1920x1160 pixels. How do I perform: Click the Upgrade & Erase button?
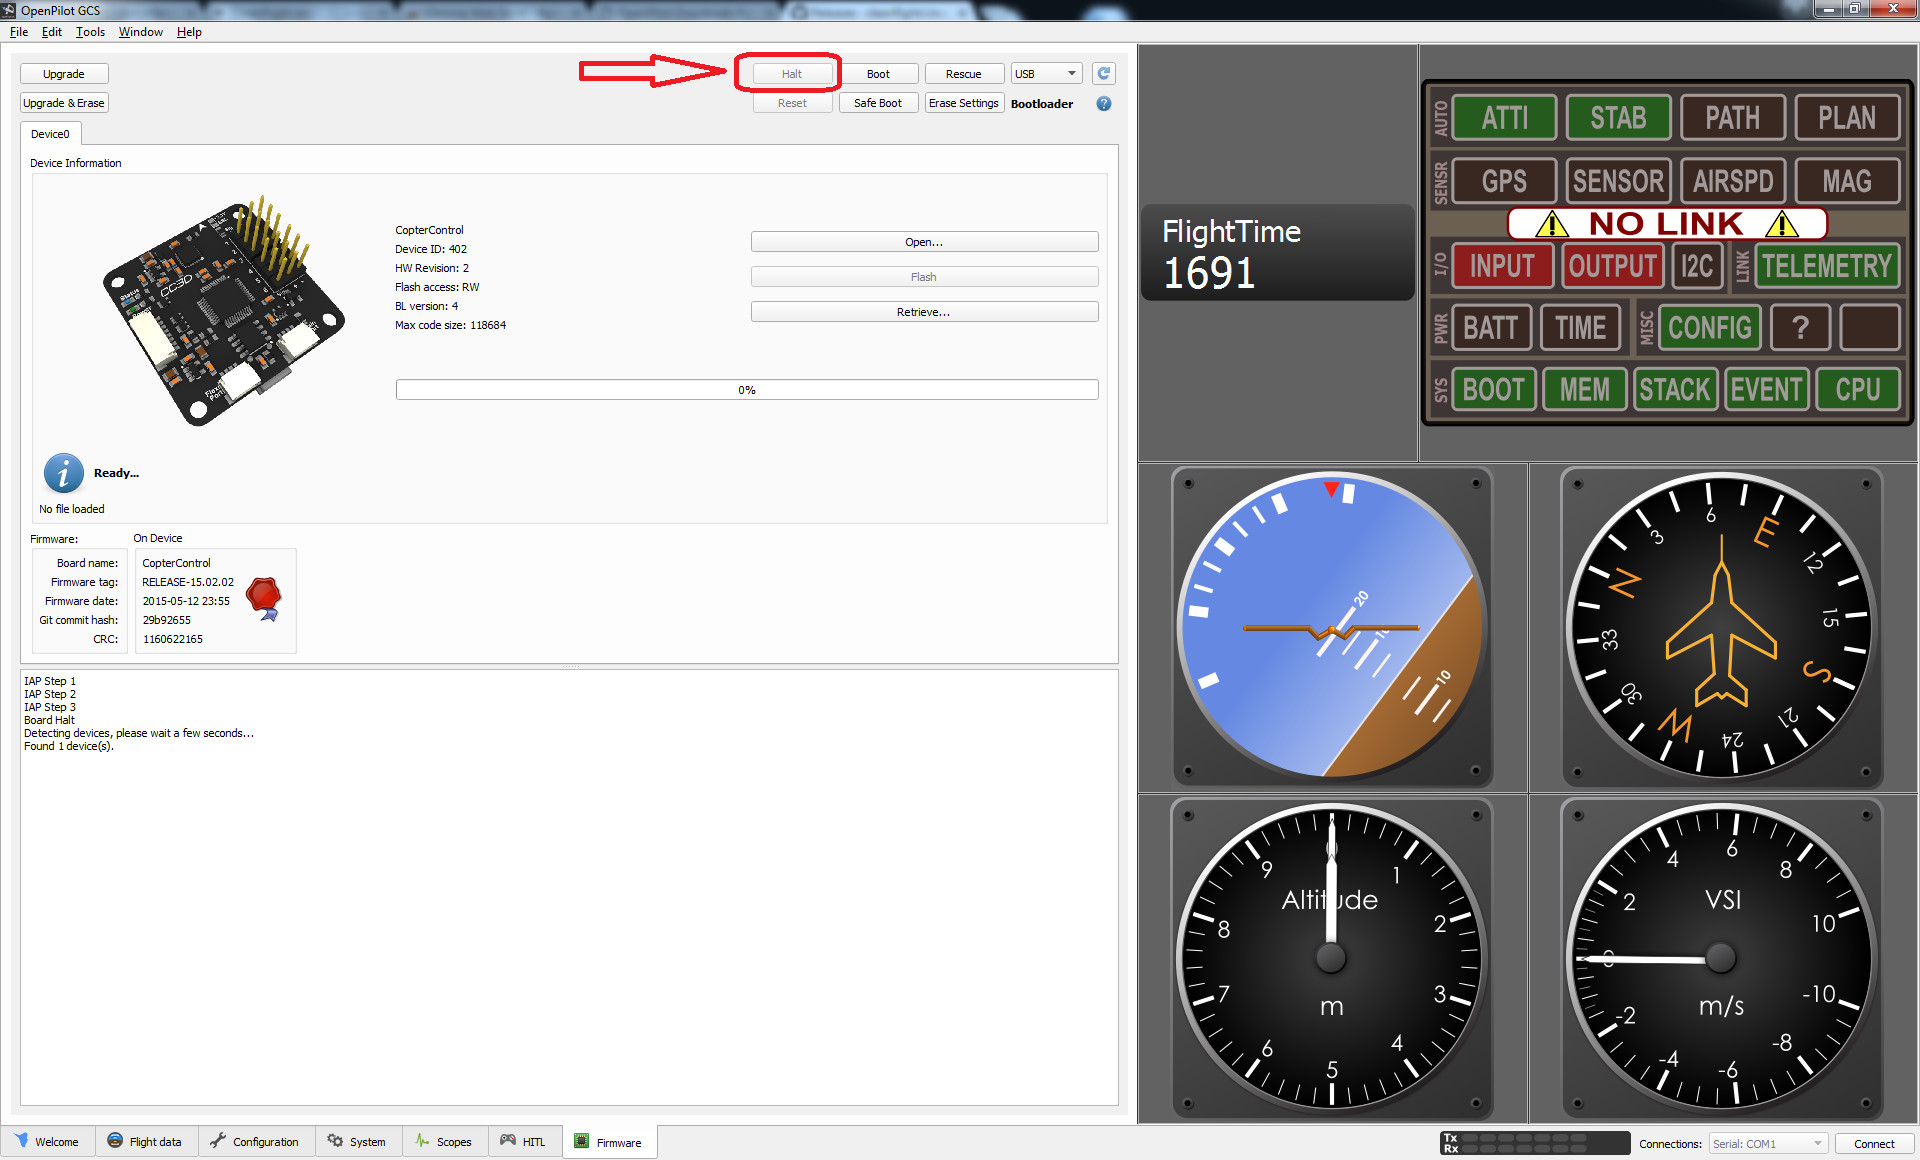[x=64, y=103]
